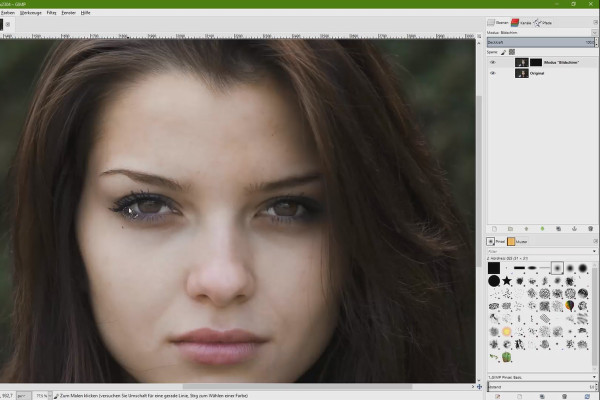Hide the Modus "Bildschirm" layer
This screenshot has width=600, height=400.
[492, 62]
